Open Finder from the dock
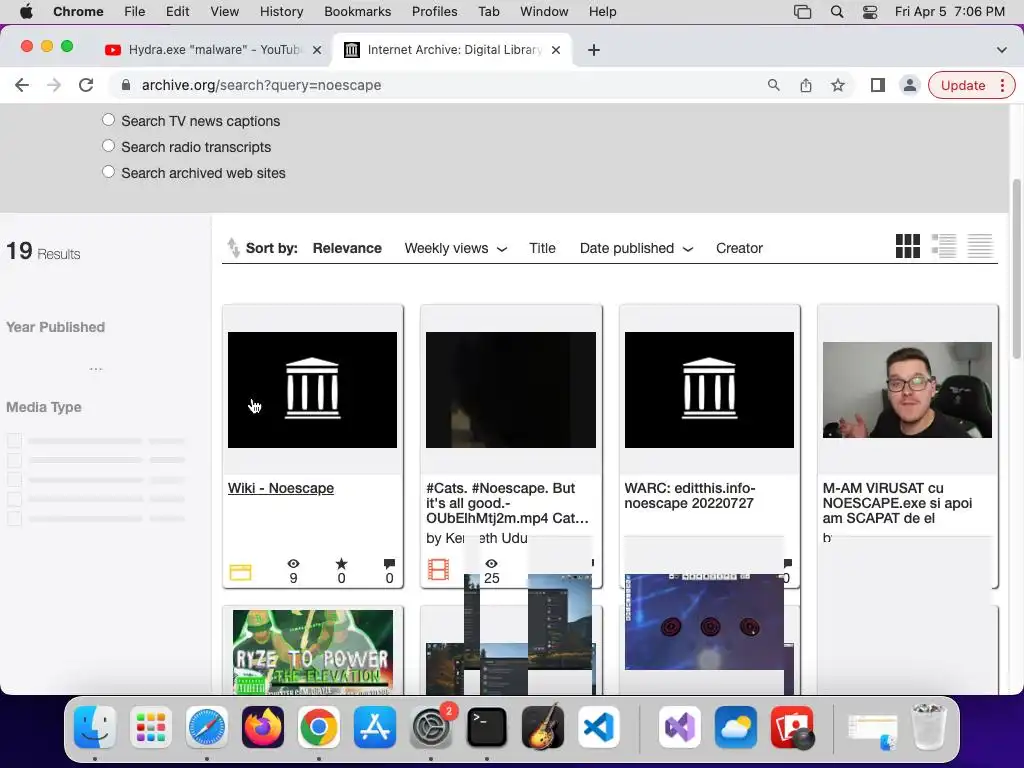 point(95,727)
